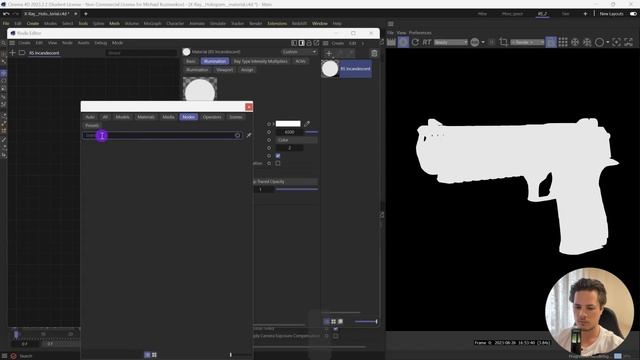Open the dropdown arrow beside the circle snapshot icon
The image size is (640, 360).
[x=607, y=42]
